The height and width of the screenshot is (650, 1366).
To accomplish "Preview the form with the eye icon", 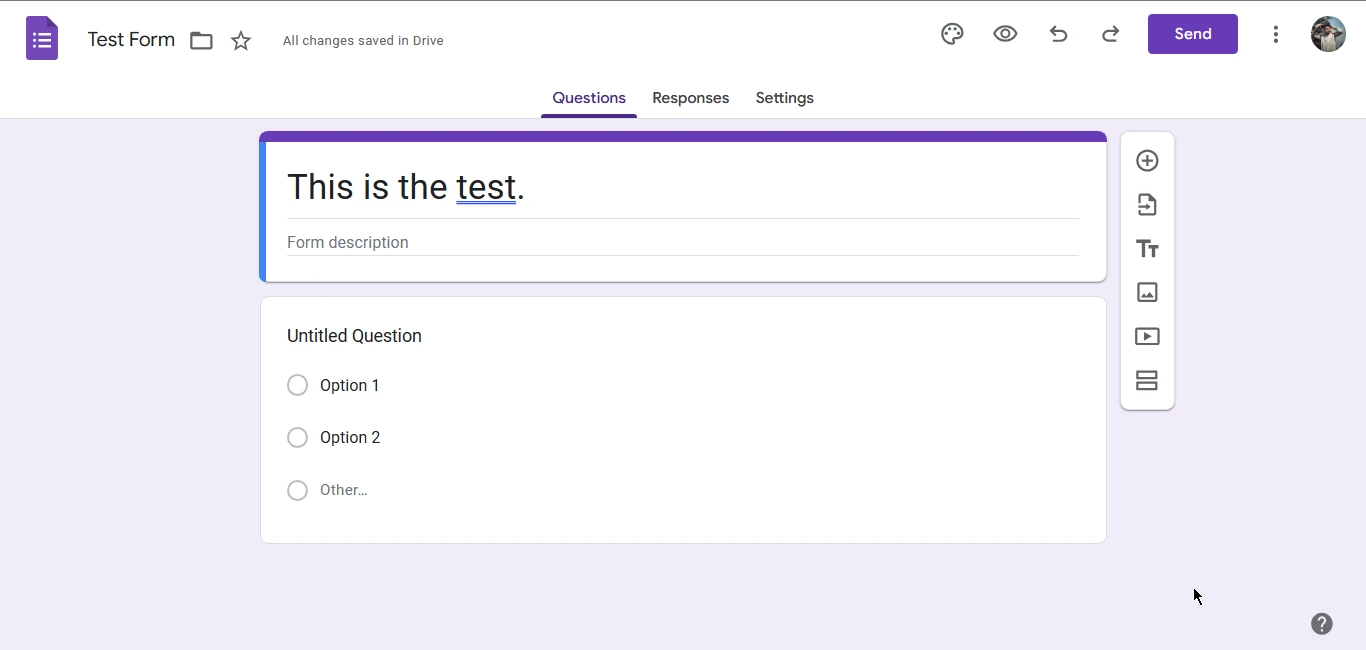I will click(1005, 34).
